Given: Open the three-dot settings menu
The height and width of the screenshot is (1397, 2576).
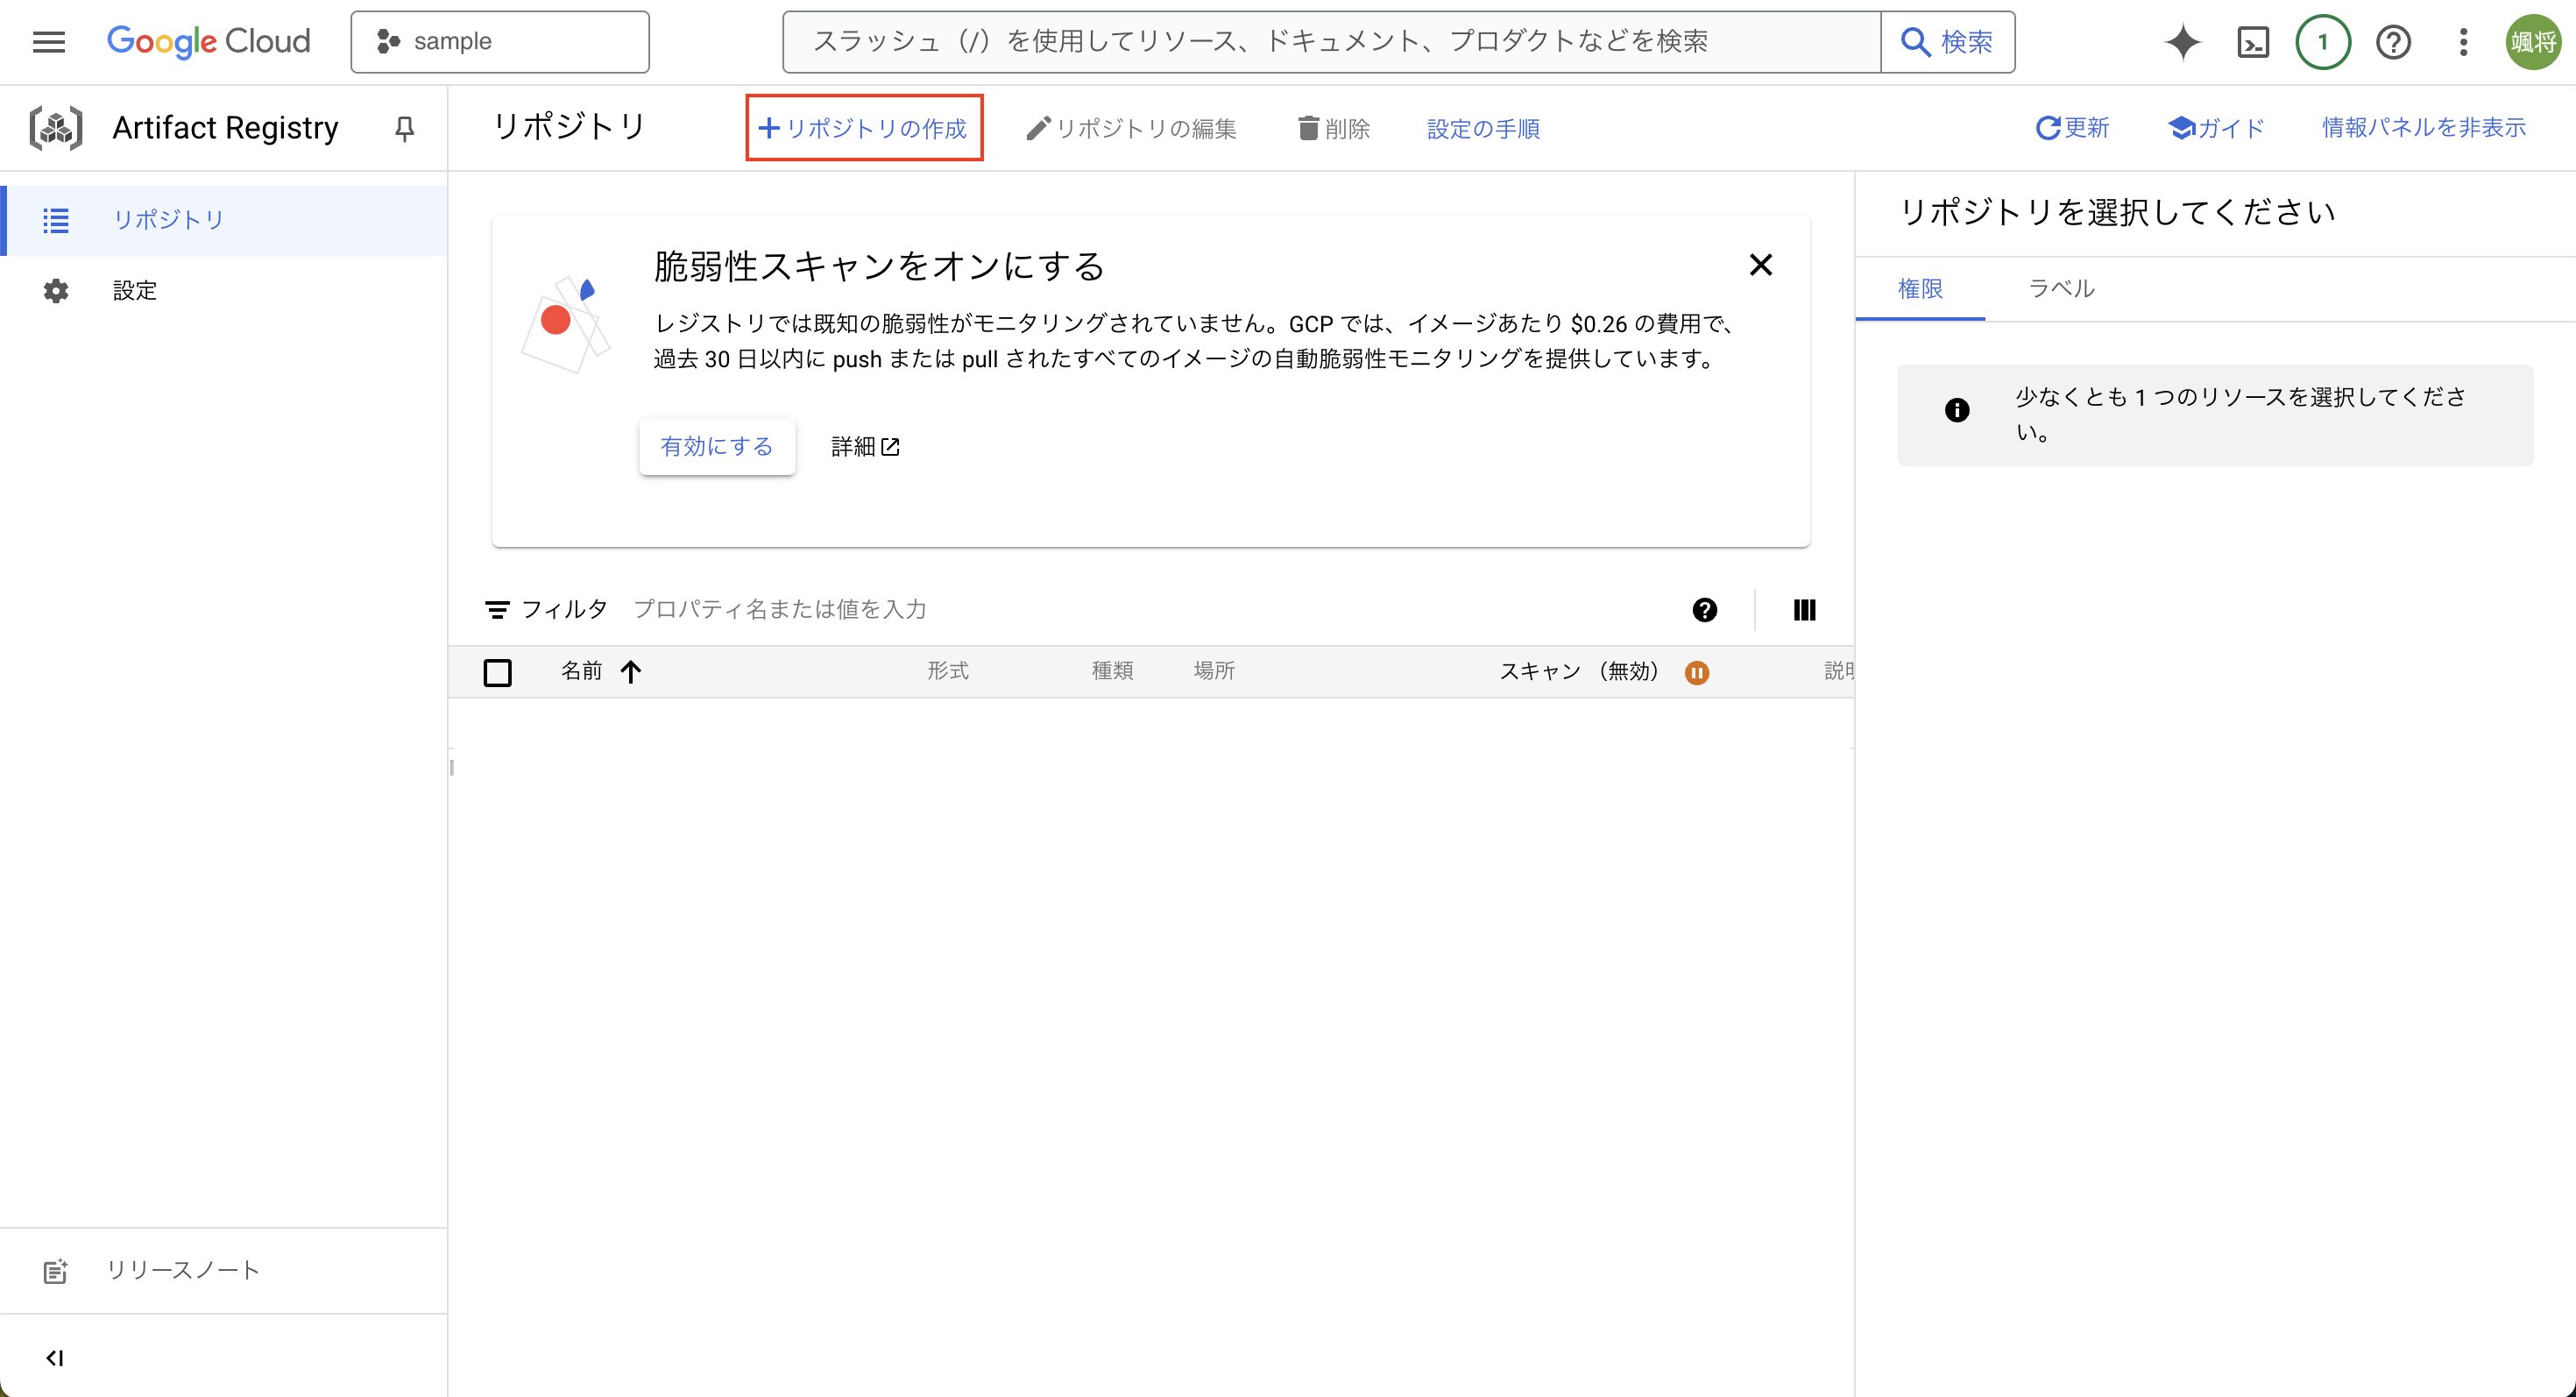Looking at the screenshot, I should point(2463,42).
